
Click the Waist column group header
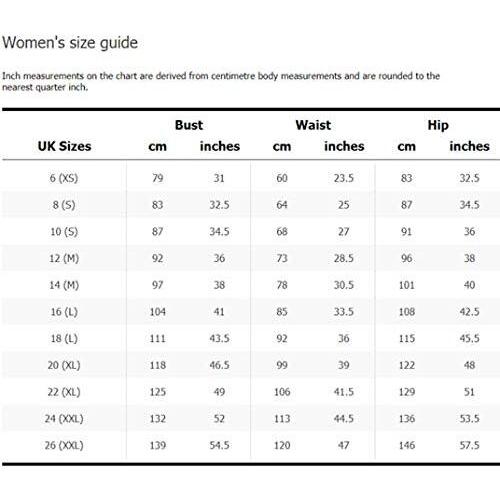click(313, 125)
